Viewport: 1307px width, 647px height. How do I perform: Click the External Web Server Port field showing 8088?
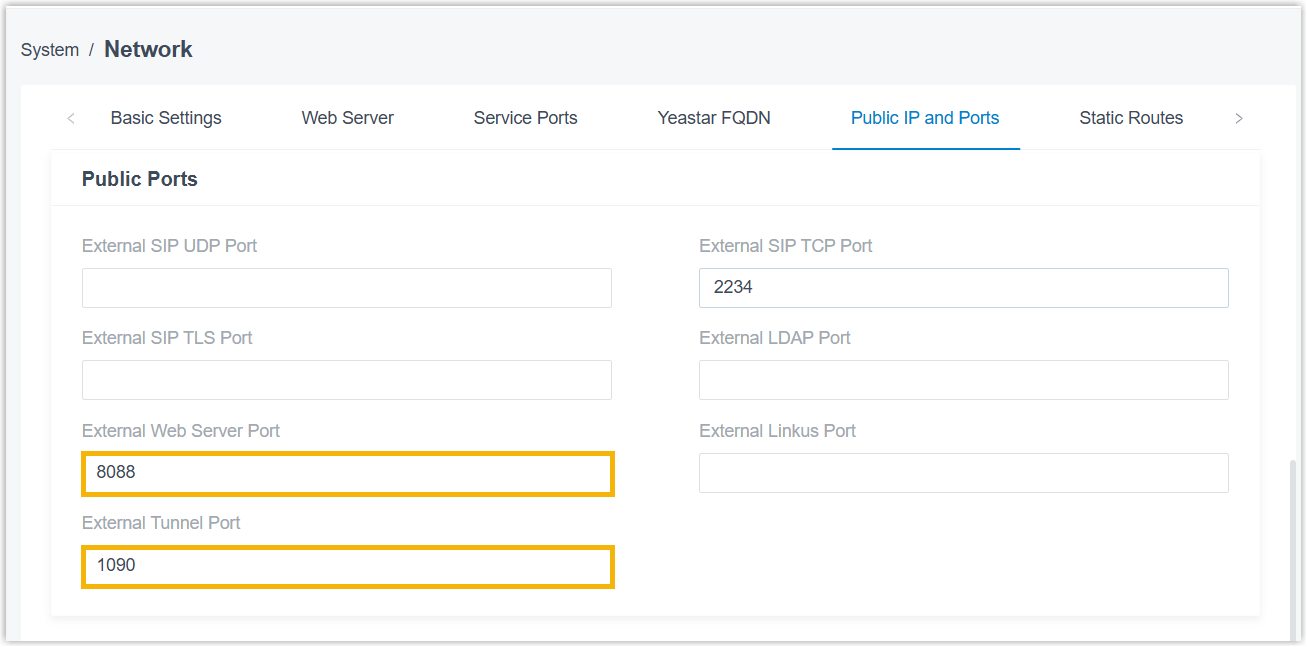tap(346, 473)
